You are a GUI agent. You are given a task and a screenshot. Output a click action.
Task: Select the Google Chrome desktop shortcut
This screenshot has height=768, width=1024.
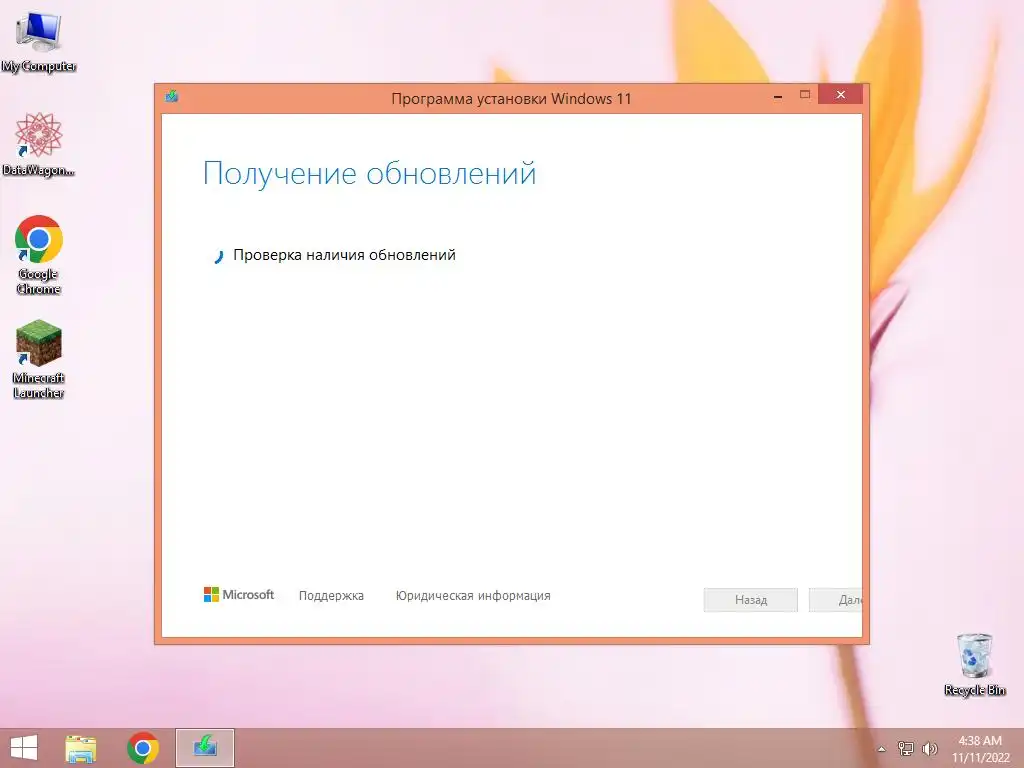[39, 255]
